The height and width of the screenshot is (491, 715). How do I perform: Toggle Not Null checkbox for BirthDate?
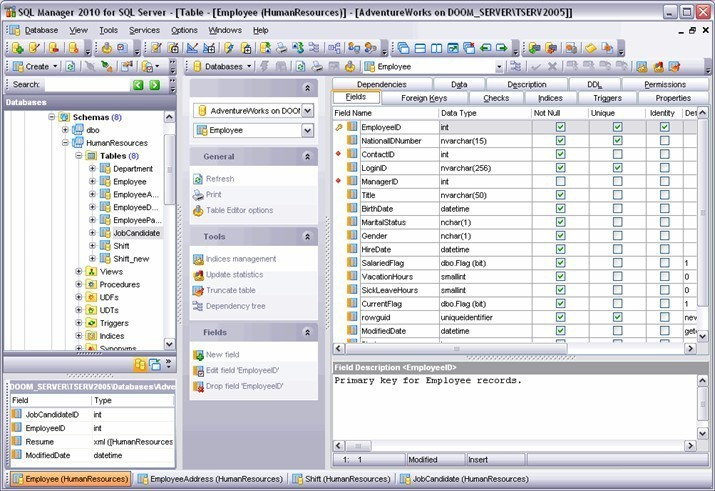560,208
